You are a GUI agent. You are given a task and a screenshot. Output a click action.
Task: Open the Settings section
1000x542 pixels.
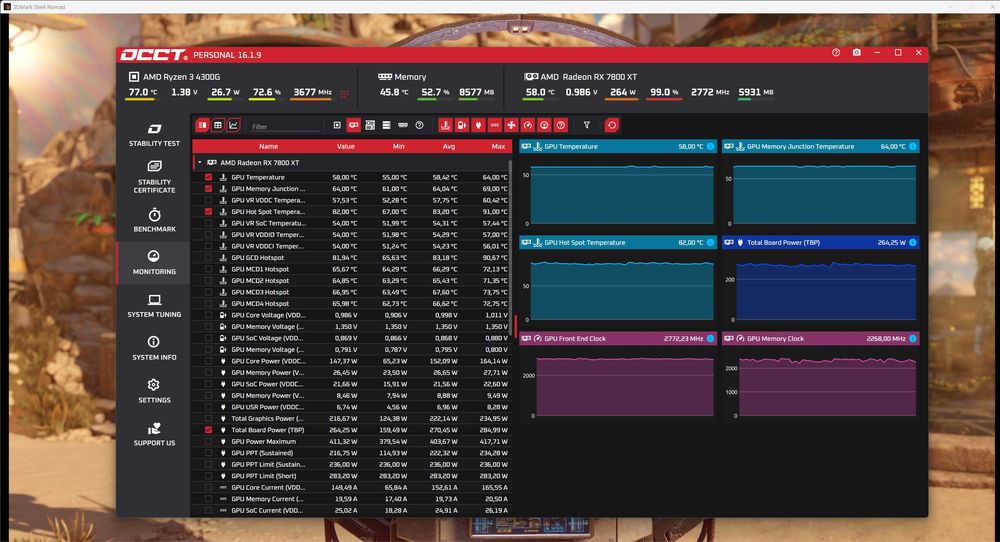154,391
